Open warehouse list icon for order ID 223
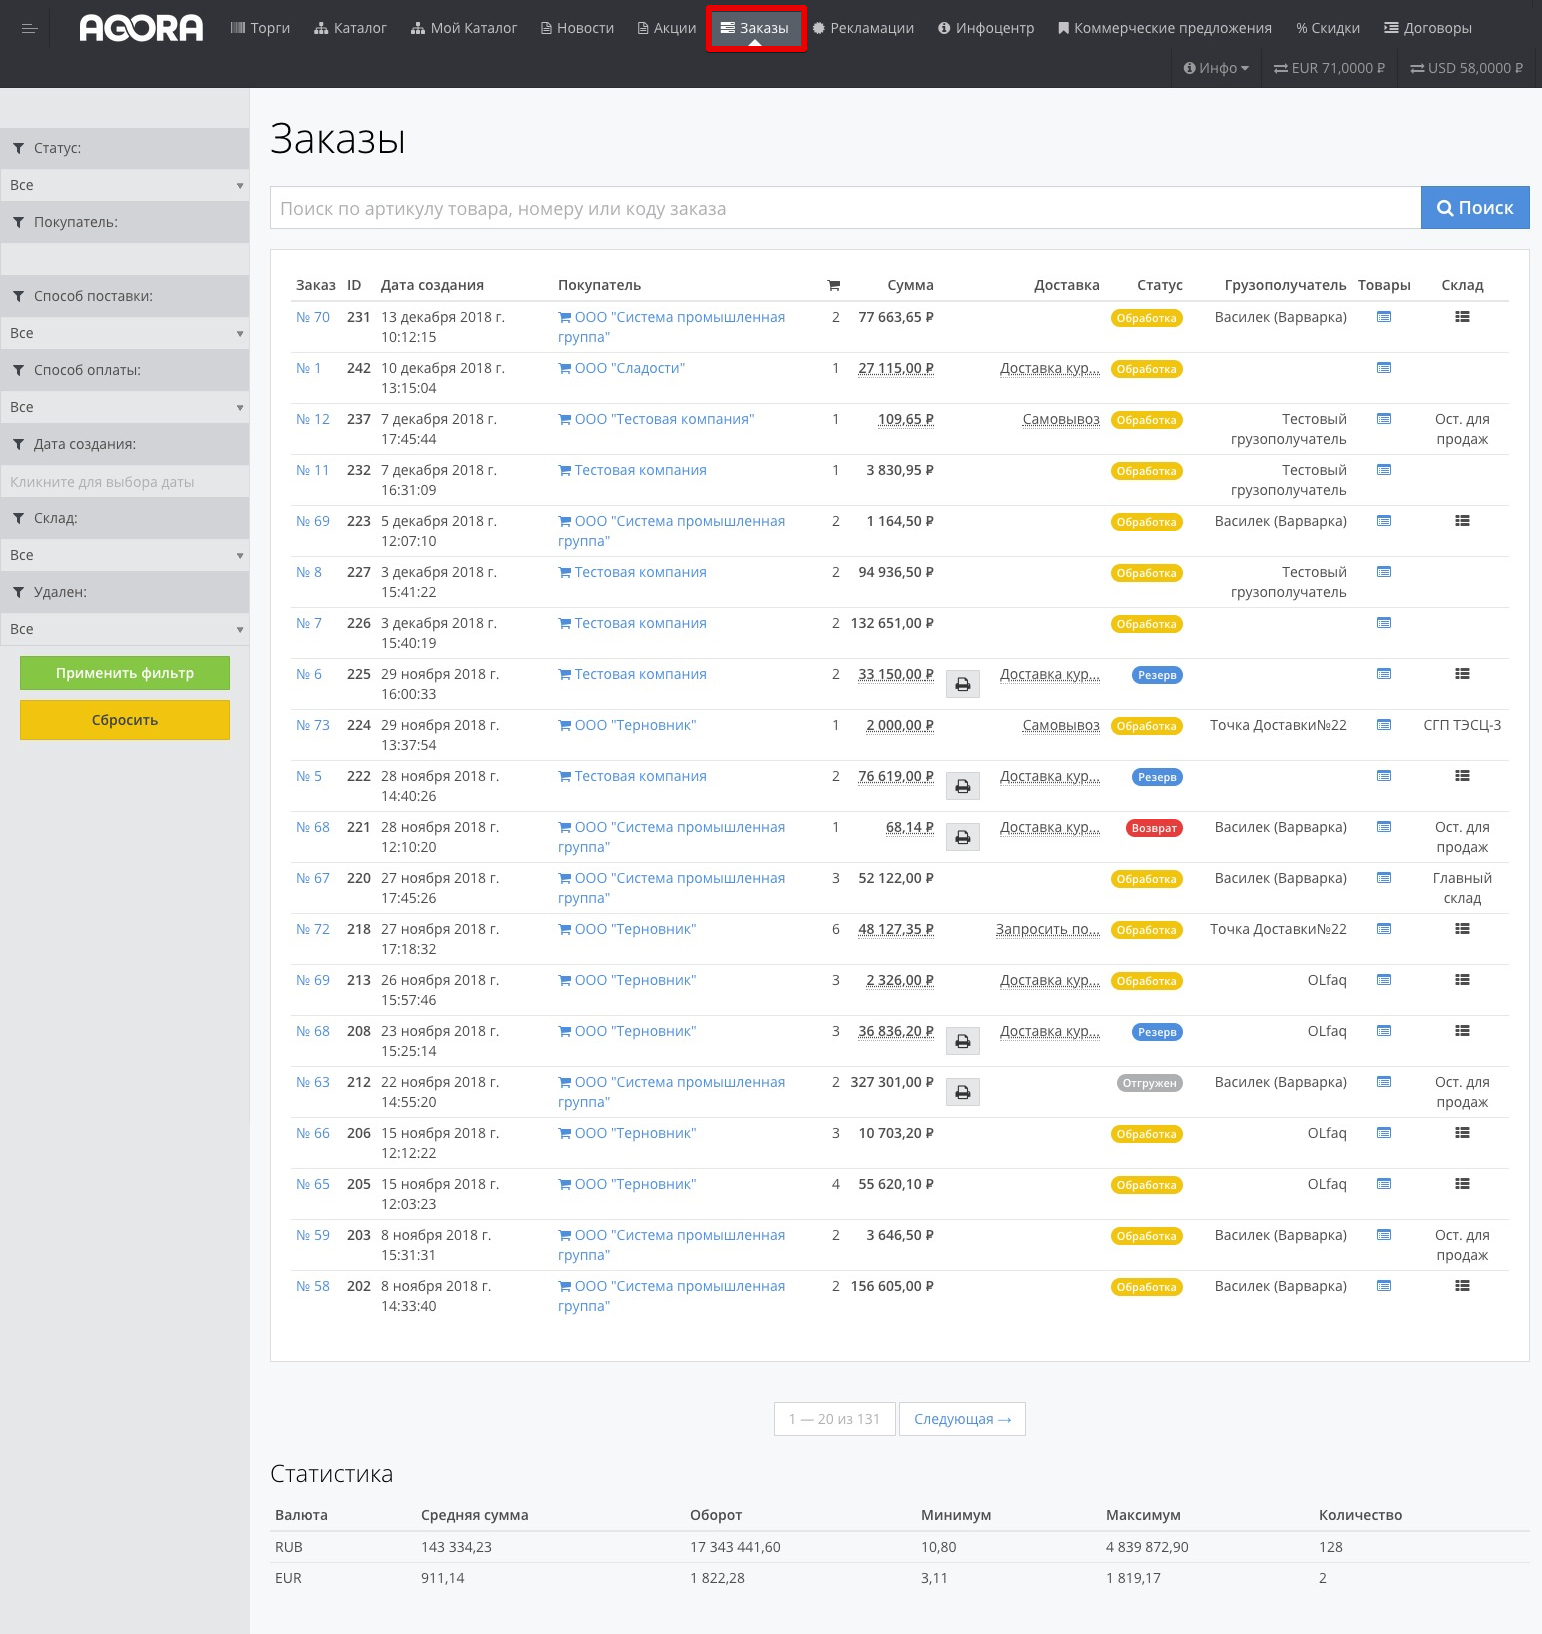 tap(1462, 521)
